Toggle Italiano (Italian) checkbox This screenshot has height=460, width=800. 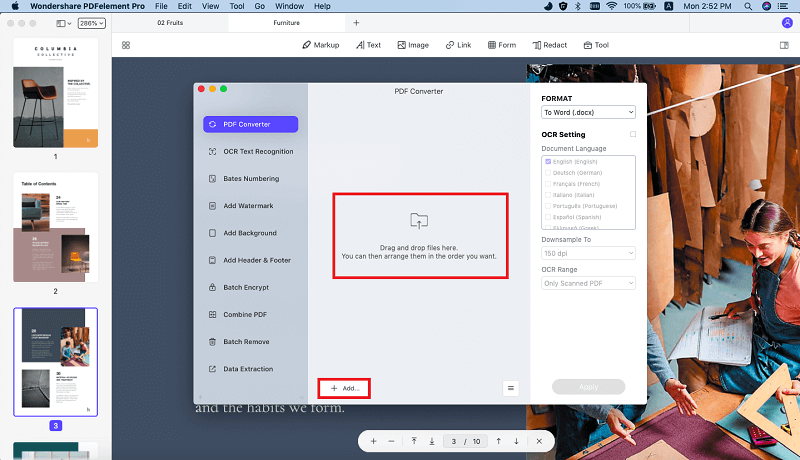pos(548,195)
